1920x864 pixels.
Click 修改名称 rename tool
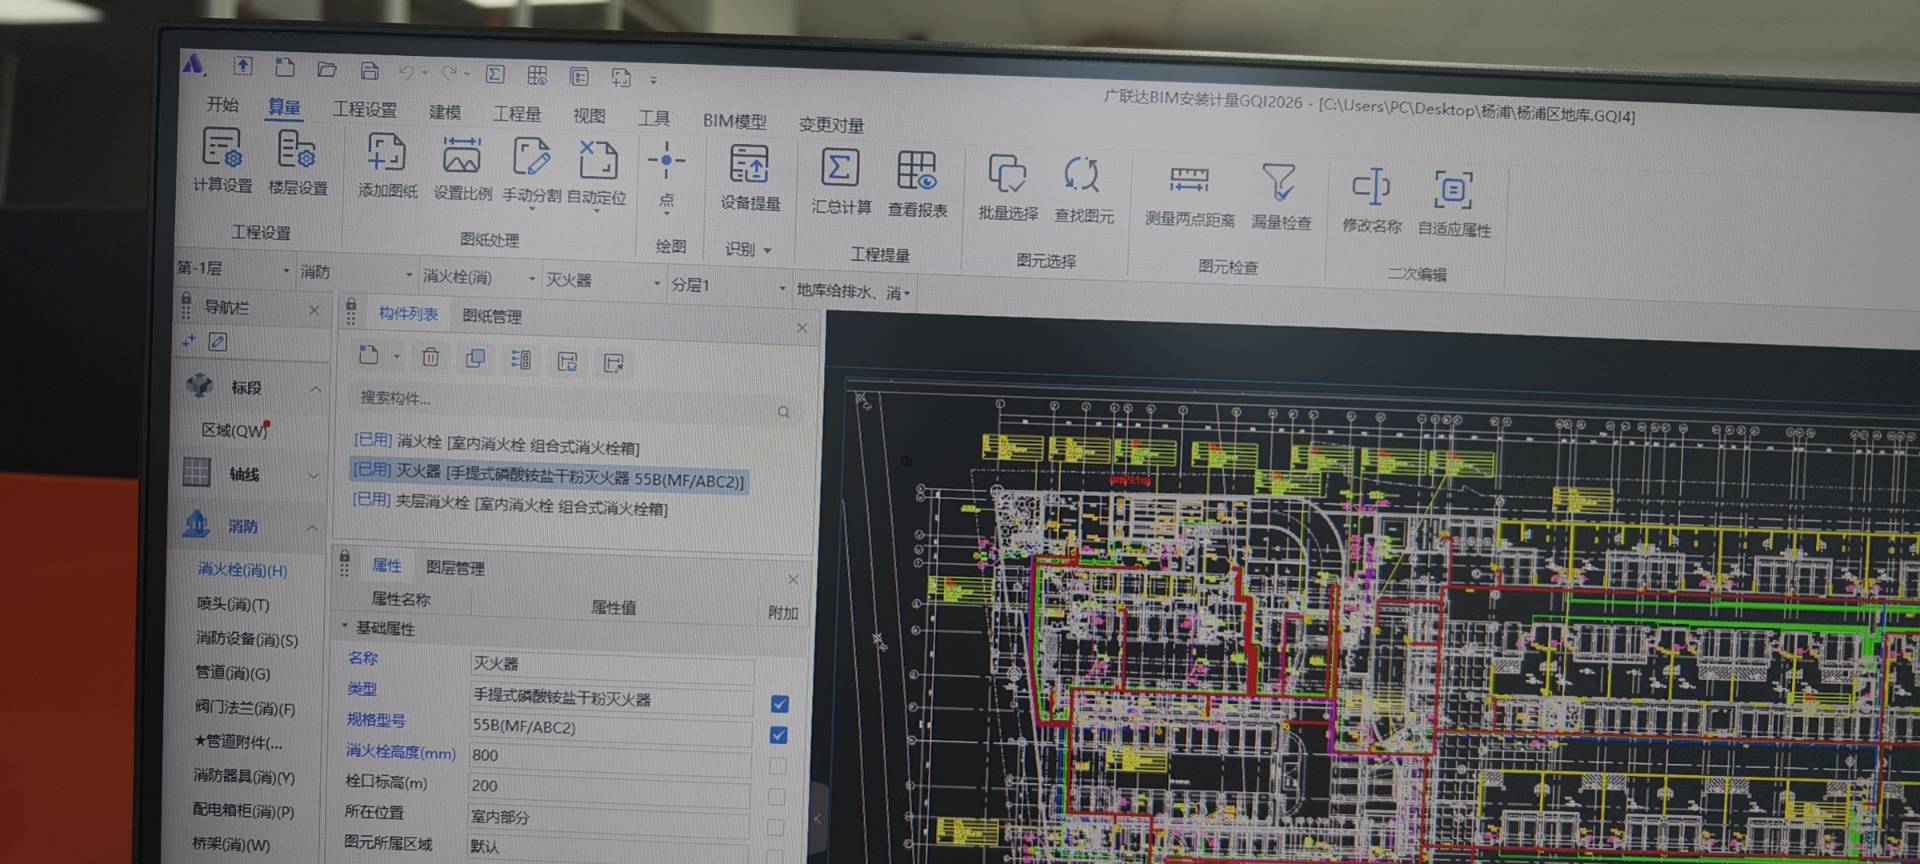pos(1372,201)
